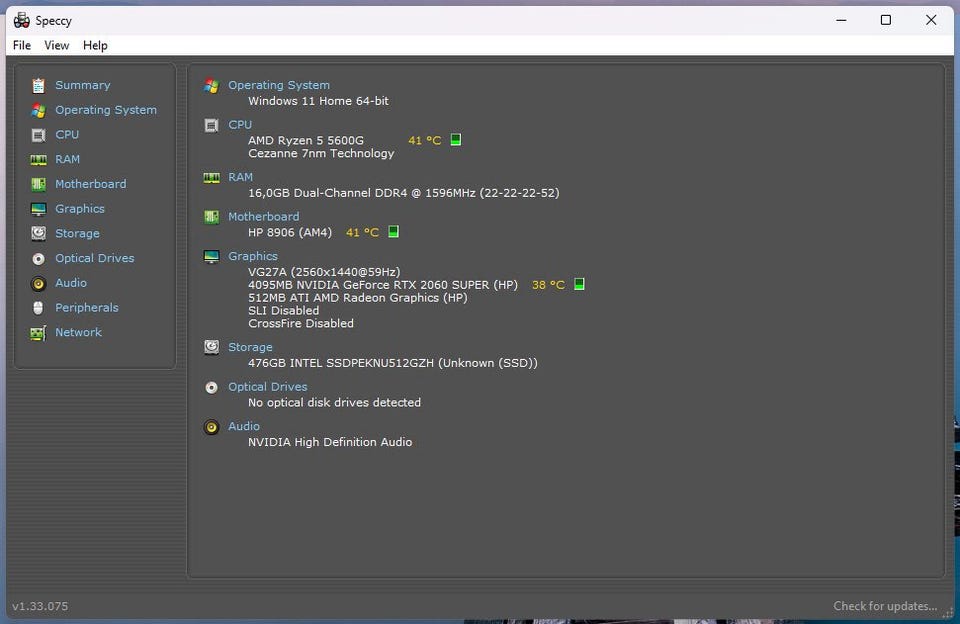Select Operating System in the sidebar
The width and height of the screenshot is (960, 624).
[x=106, y=110]
